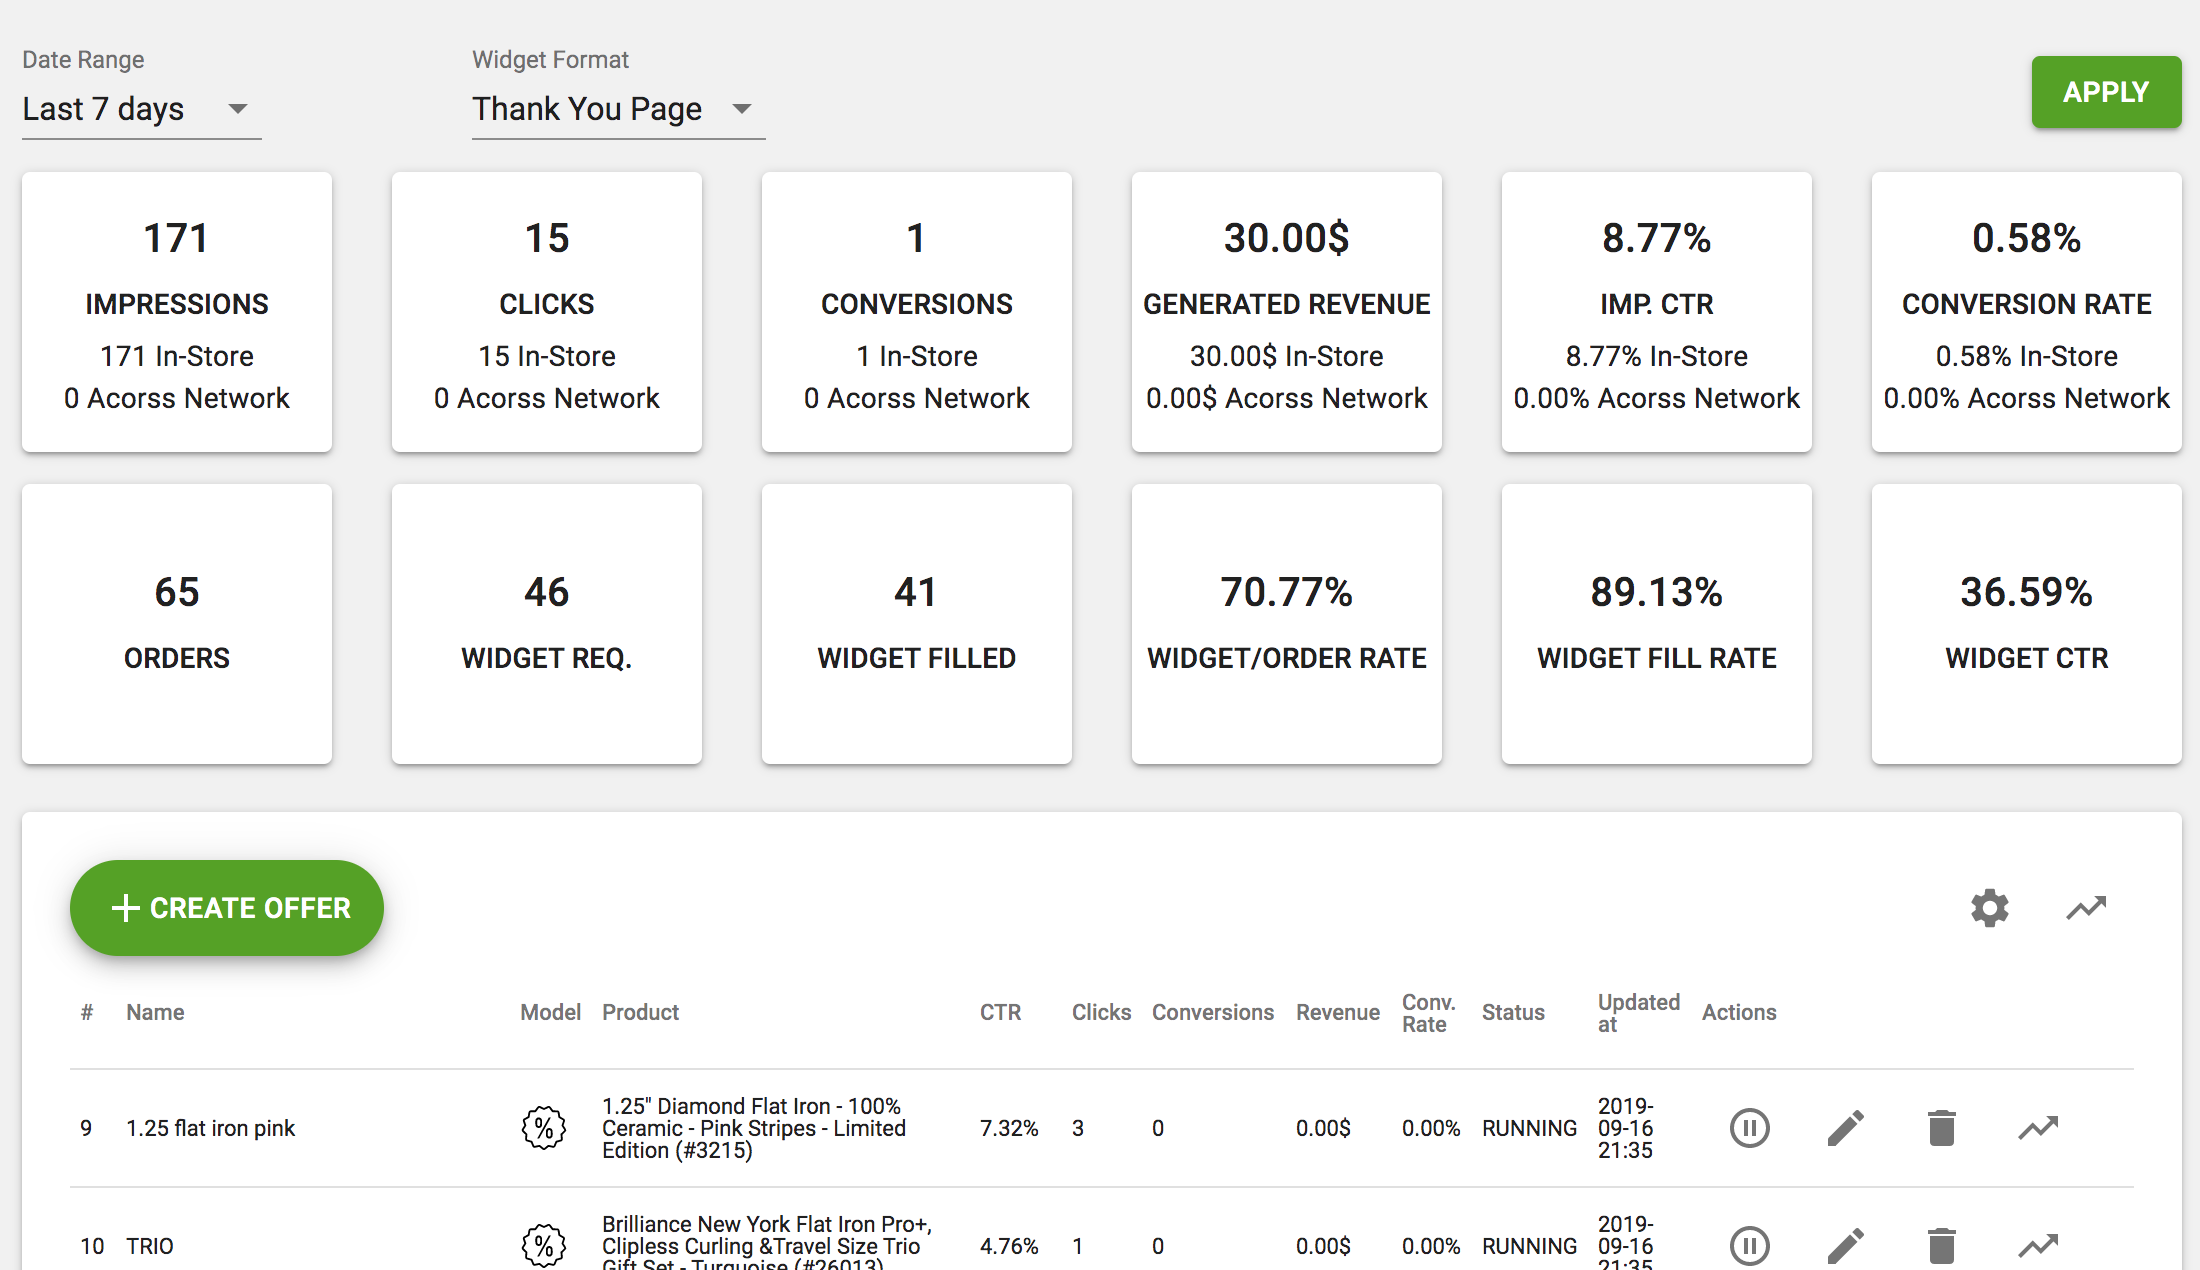Open the trend chart for TRIO offer

pos(2037,1246)
